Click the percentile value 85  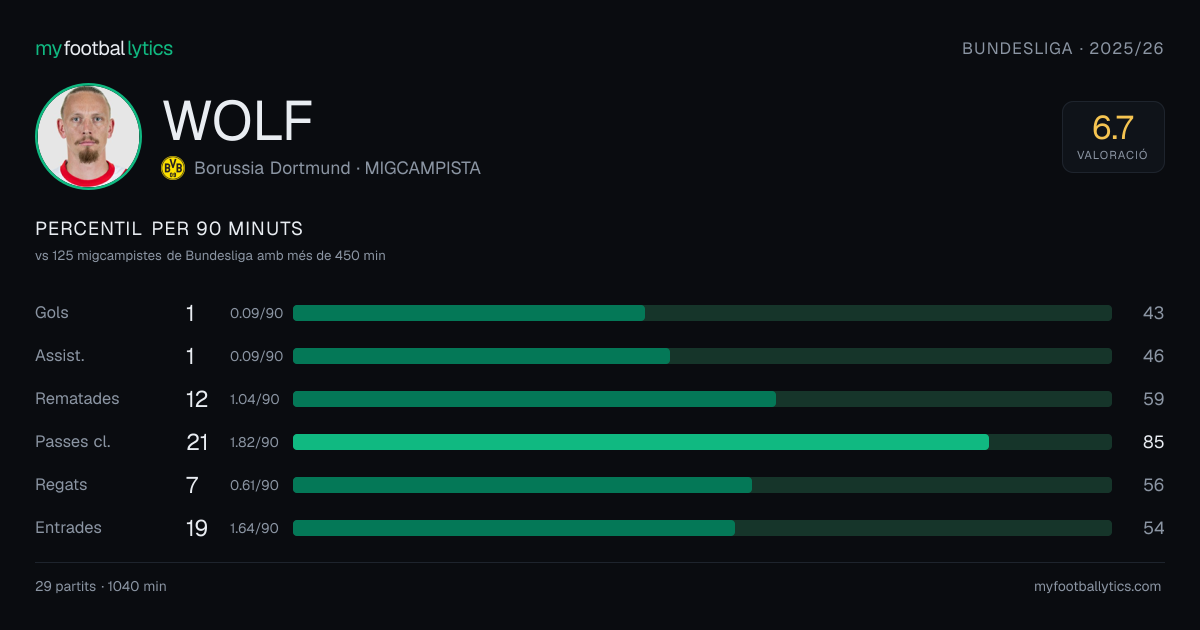(x=1153, y=442)
